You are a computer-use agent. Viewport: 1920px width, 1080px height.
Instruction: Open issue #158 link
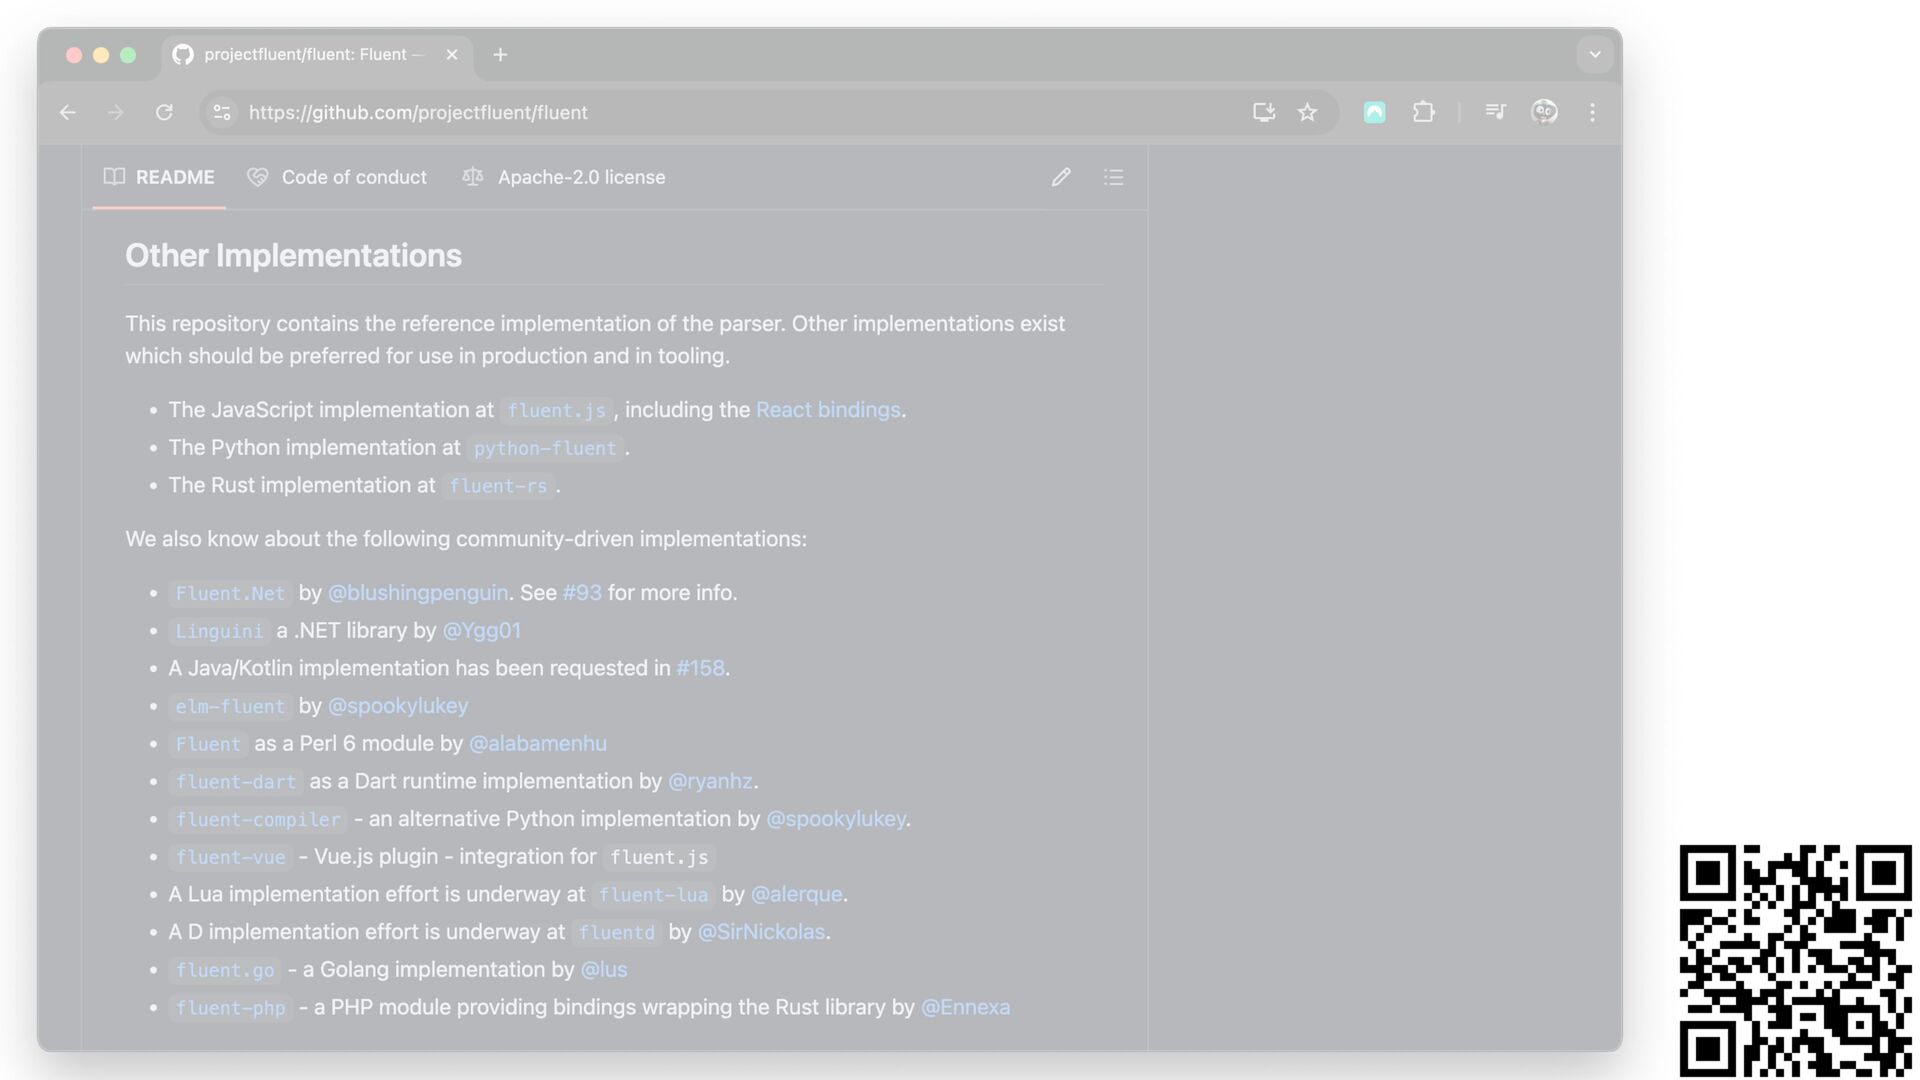(x=700, y=668)
